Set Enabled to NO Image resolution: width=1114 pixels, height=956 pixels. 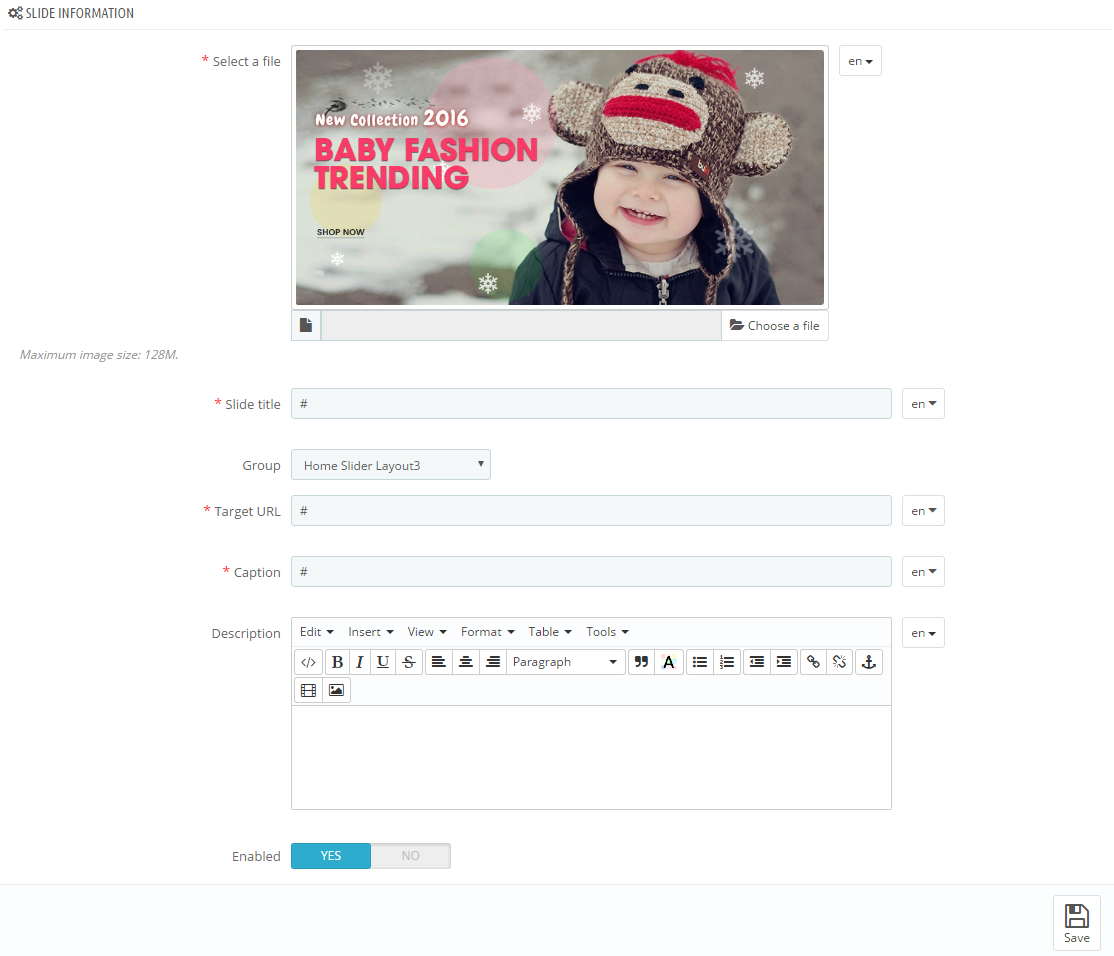[411, 856]
